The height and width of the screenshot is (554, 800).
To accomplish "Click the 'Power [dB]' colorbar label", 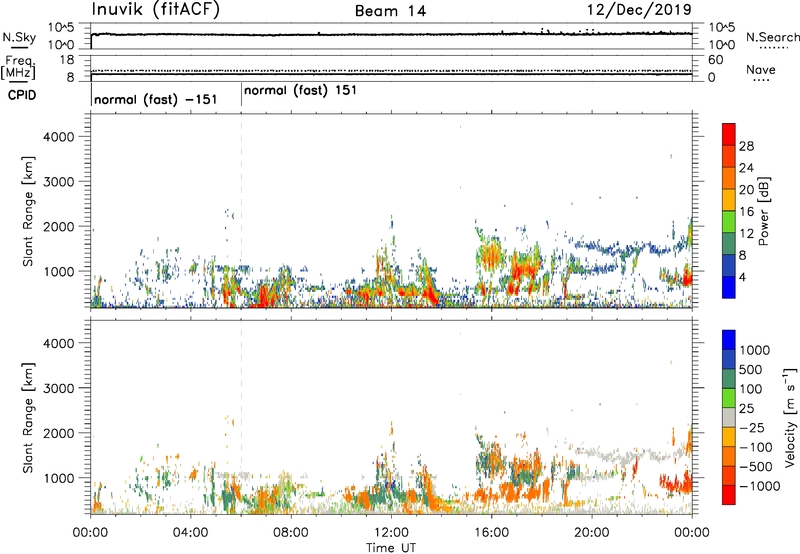I will coord(763,211).
